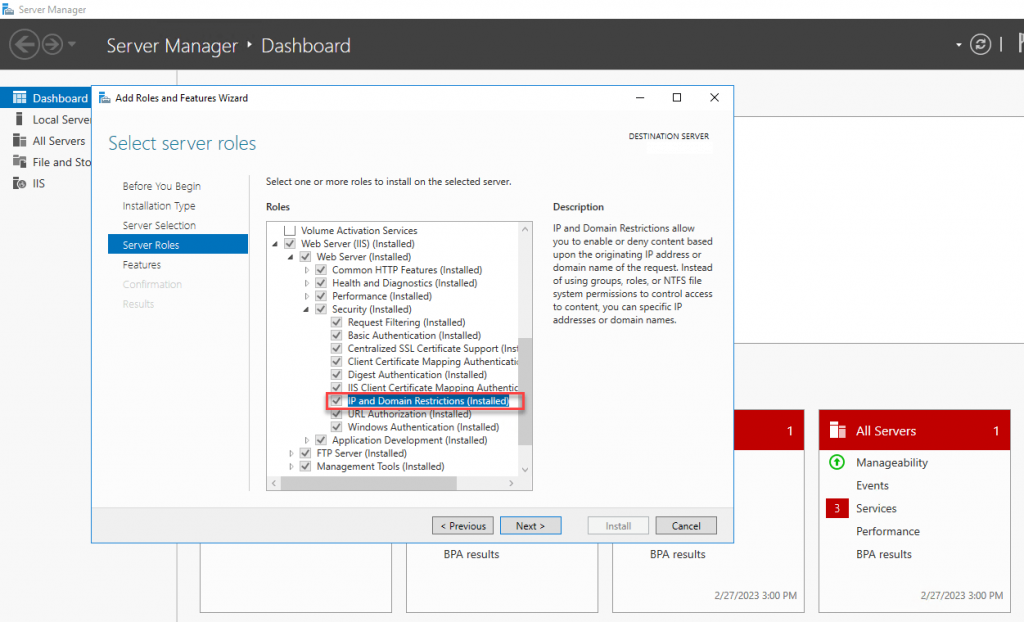Expand the Application Development node
The image size is (1024, 622).
307,439
